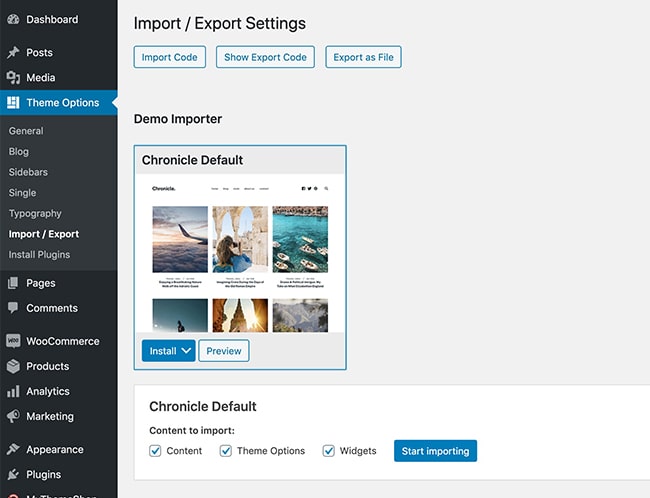This screenshot has height=498, width=650.
Task: Open the Install dropdown arrow
Action: tap(187, 351)
